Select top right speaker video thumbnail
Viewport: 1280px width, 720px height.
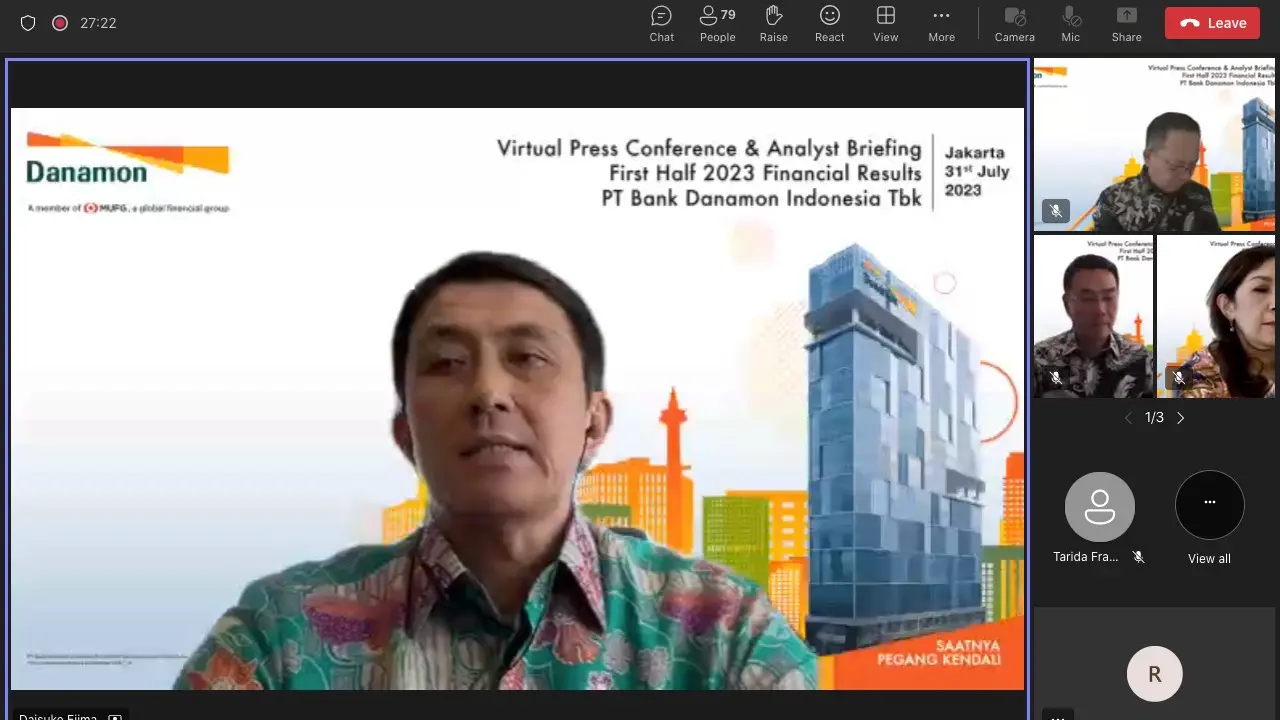click(1154, 145)
